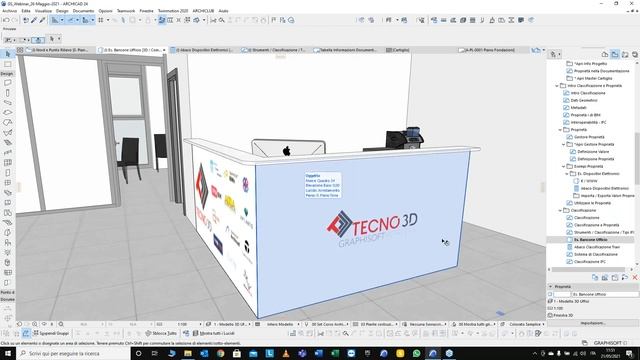This screenshot has height=360, width=640.
Task: Switch Navigator to View Map icon
Action: point(615,54)
